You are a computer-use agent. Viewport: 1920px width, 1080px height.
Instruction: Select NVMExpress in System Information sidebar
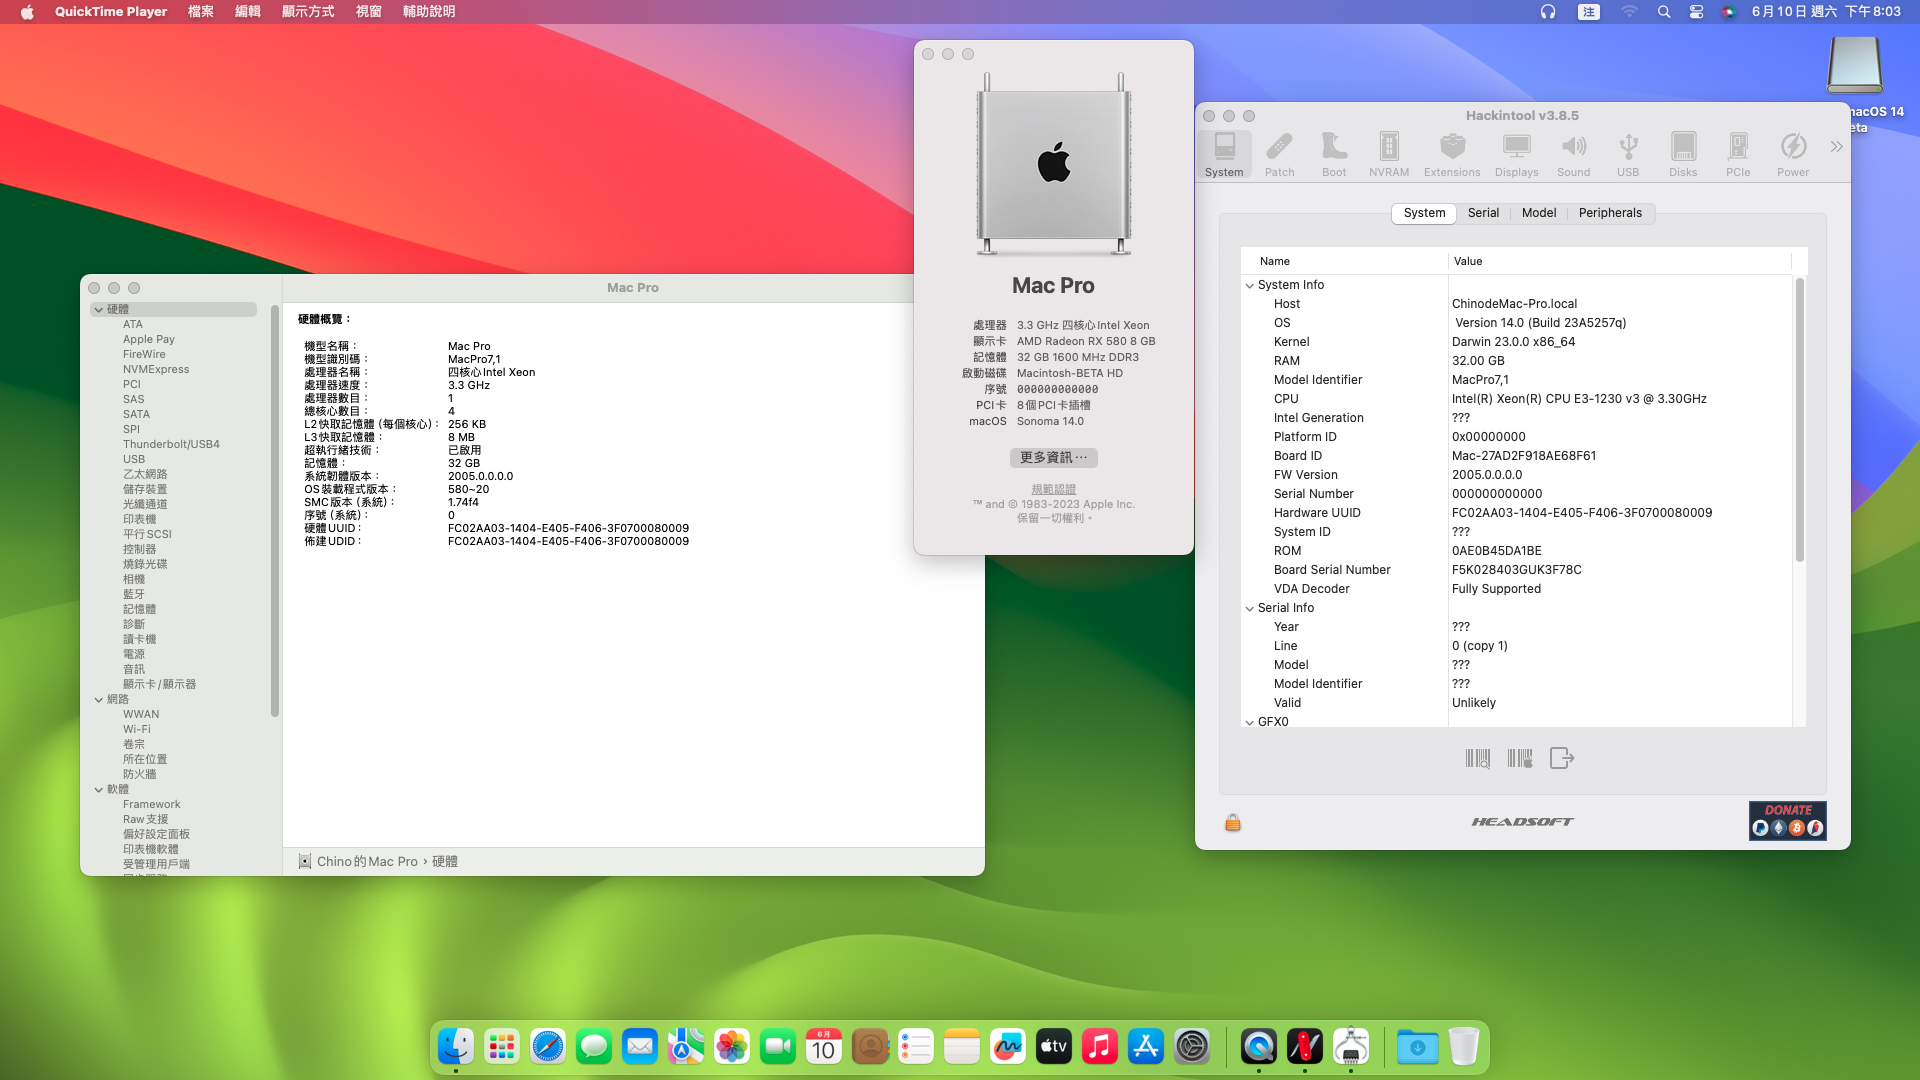pos(156,370)
